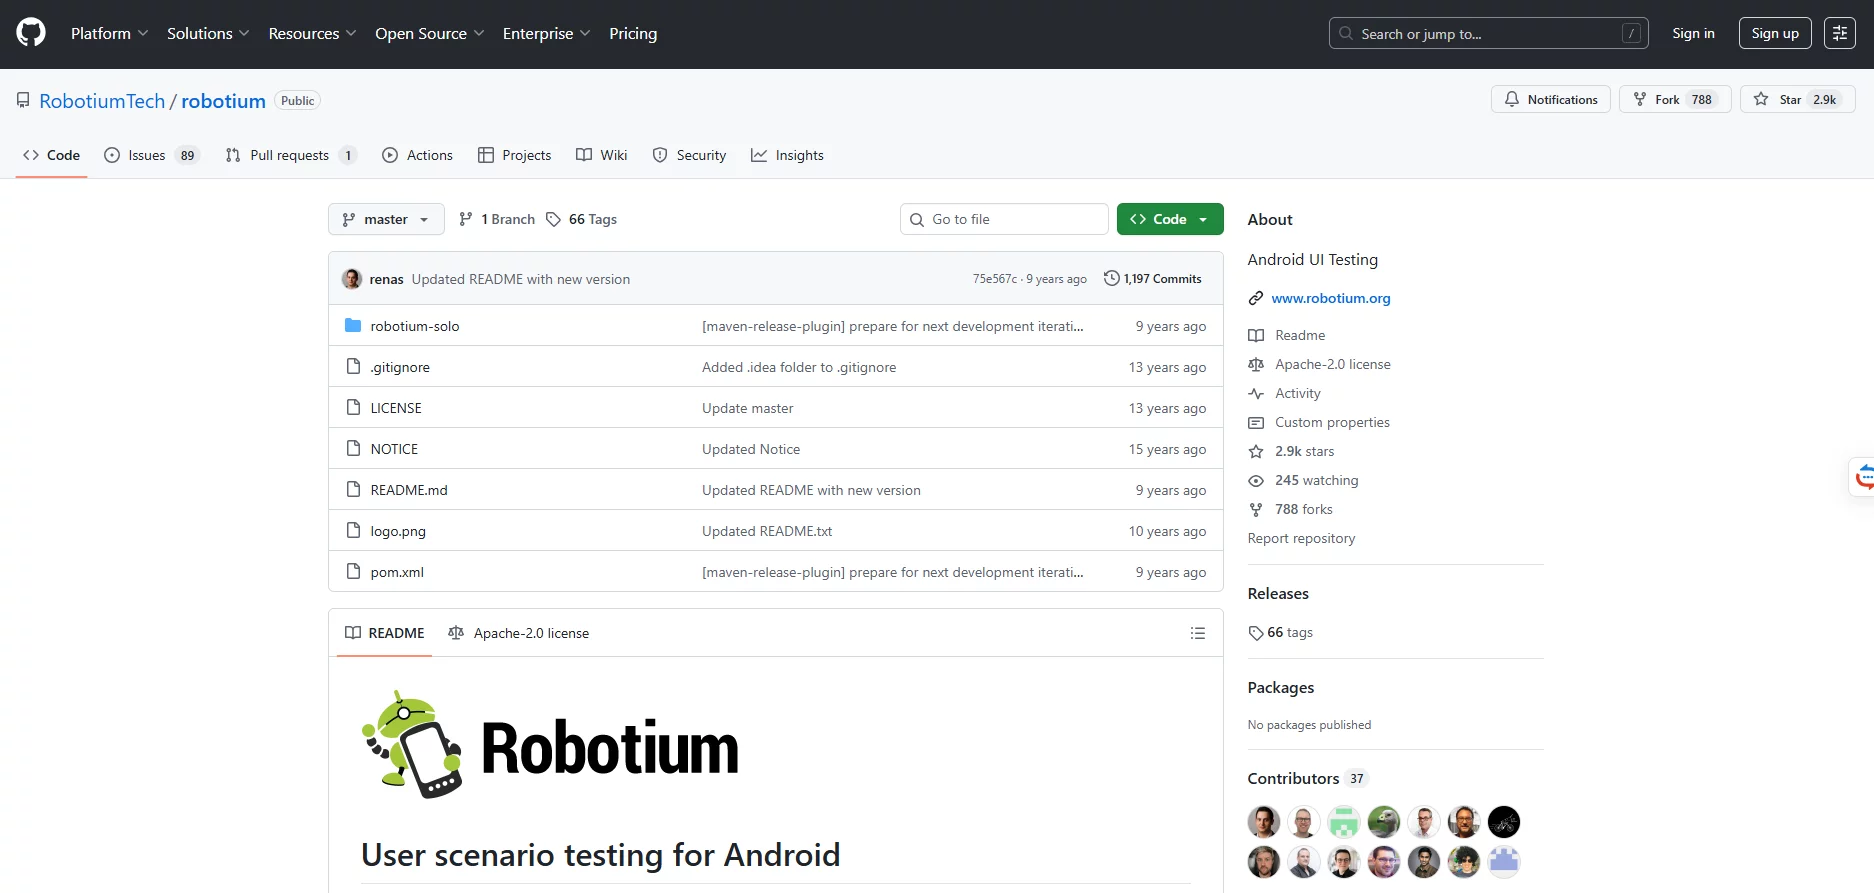Open www.robotium.org link
Image resolution: width=1874 pixels, height=893 pixels.
click(1331, 298)
